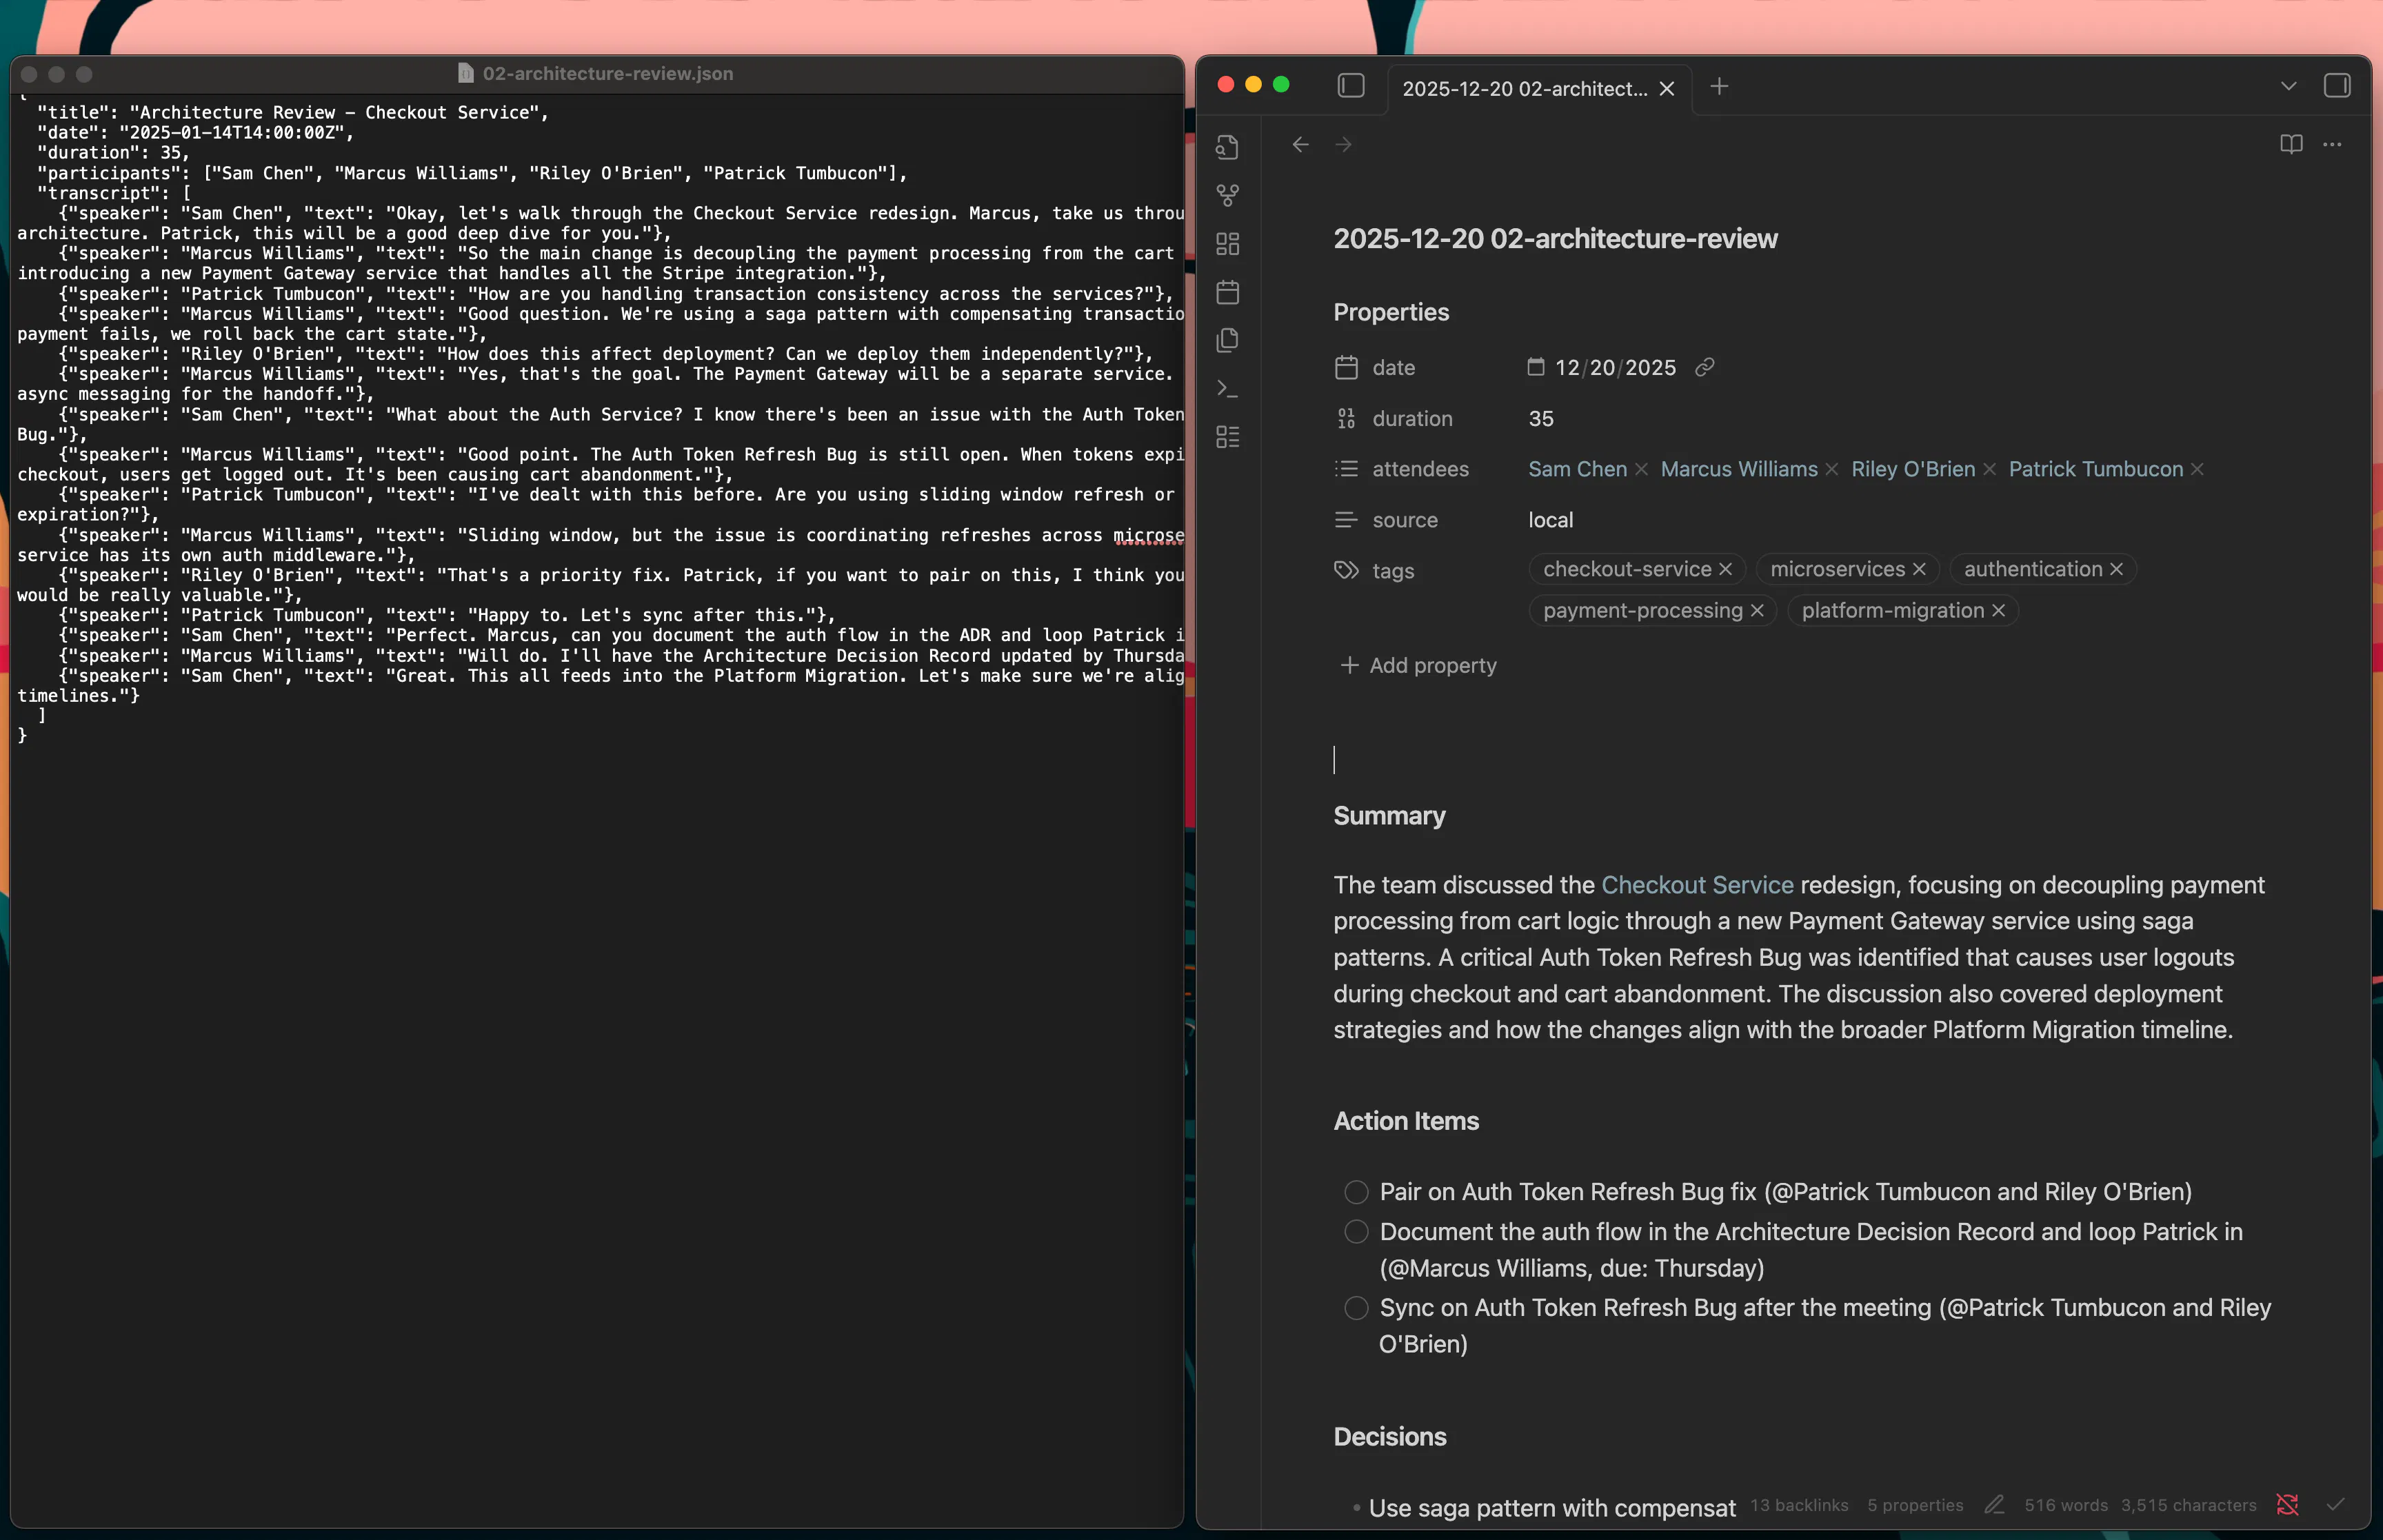
Task: Click the duration value '35'
Action: click(x=1540, y=419)
